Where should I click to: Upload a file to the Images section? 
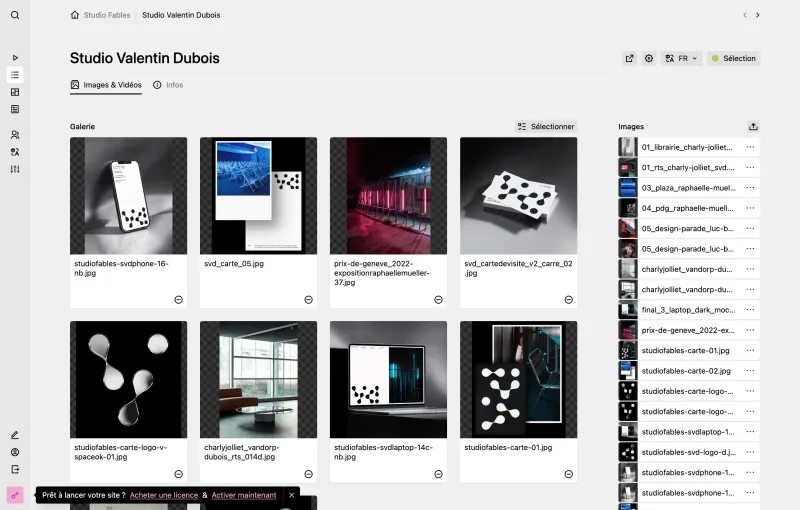(753, 127)
